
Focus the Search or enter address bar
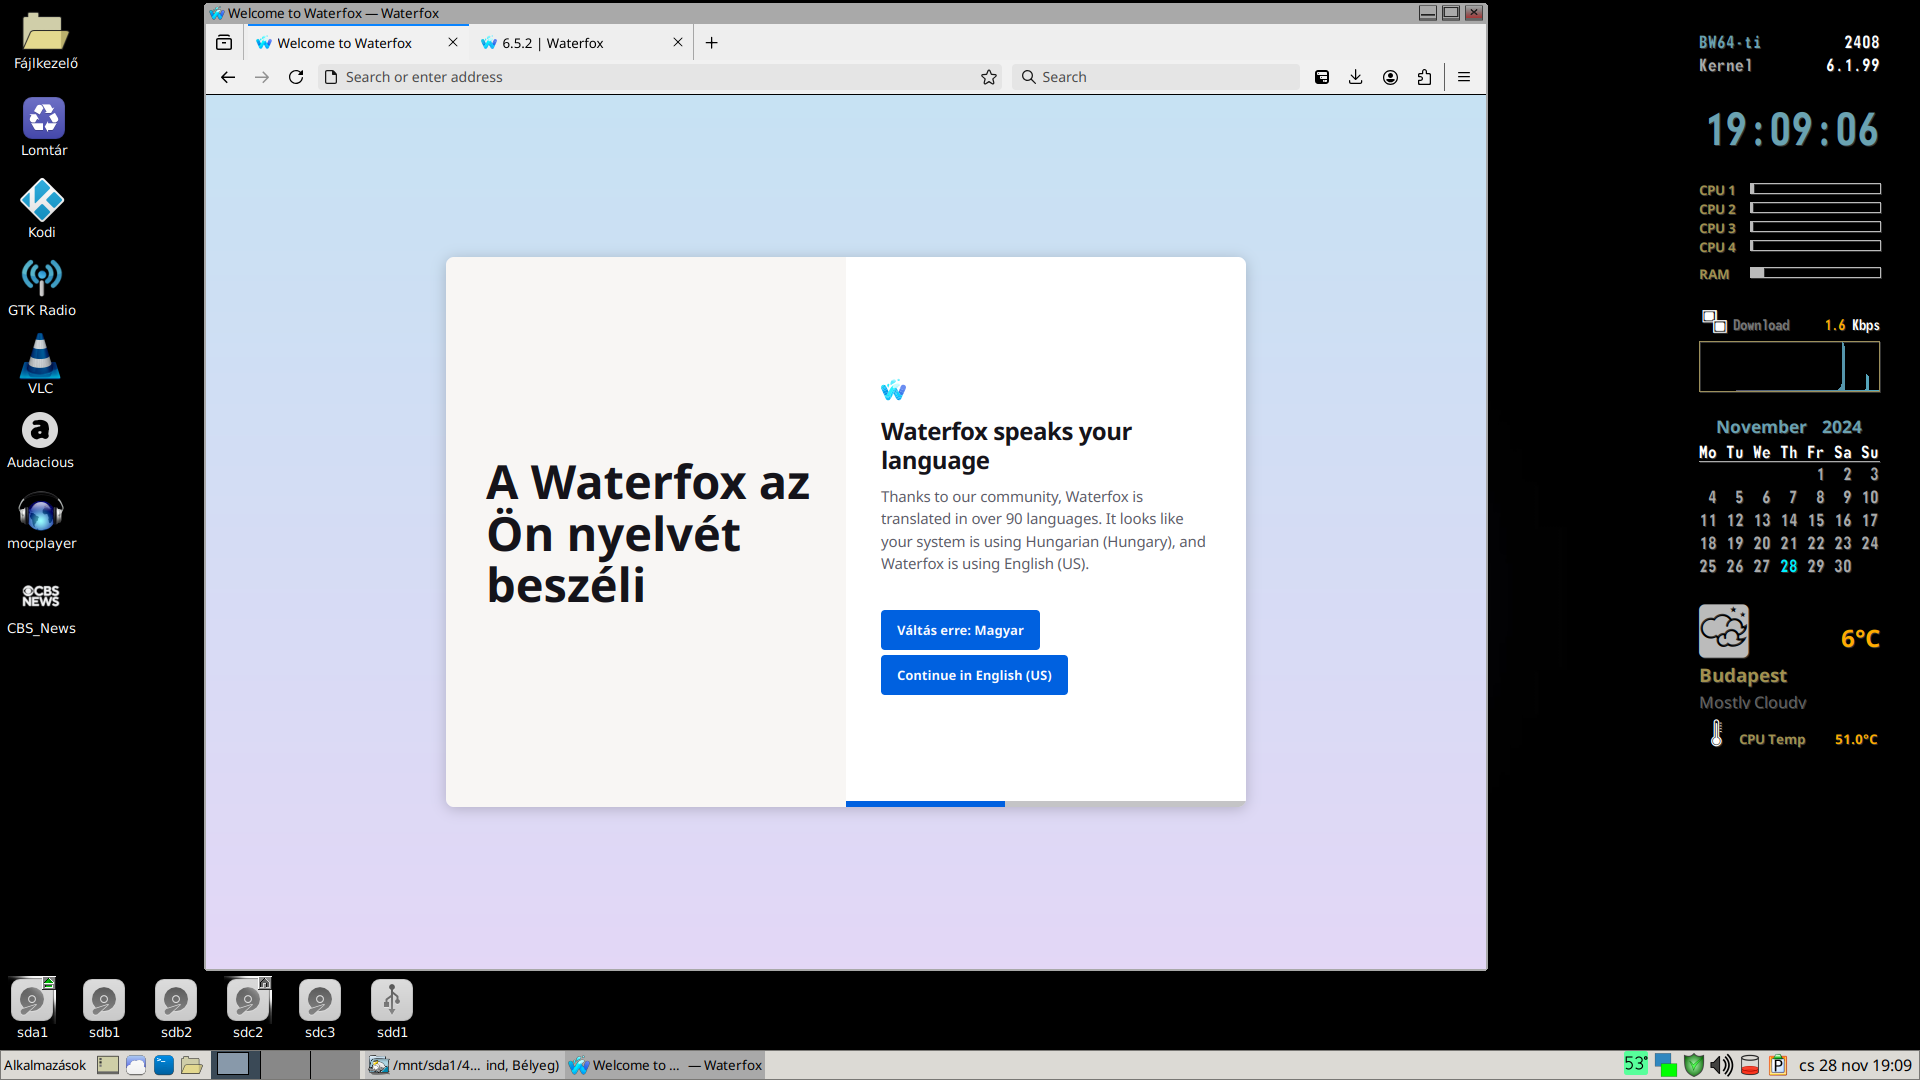click(x=660, y=77)
